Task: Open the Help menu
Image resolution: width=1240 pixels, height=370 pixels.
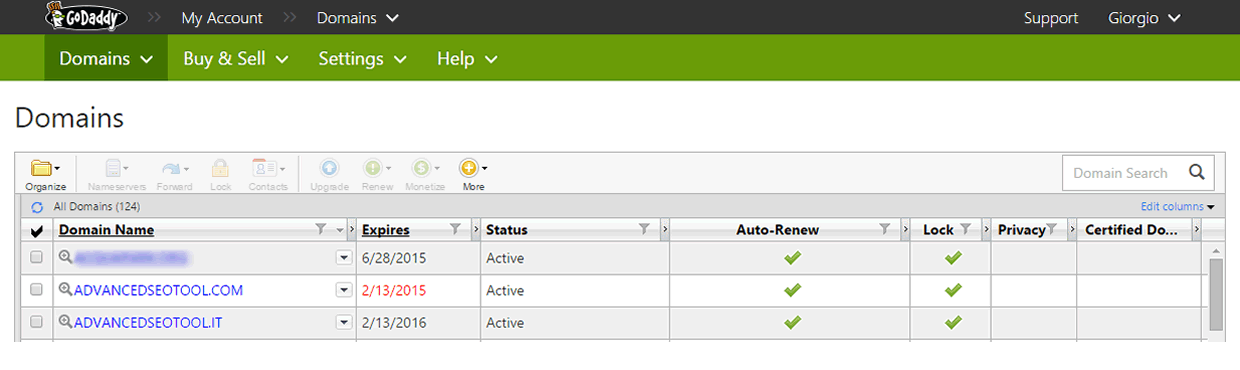Action: point(467,58)
